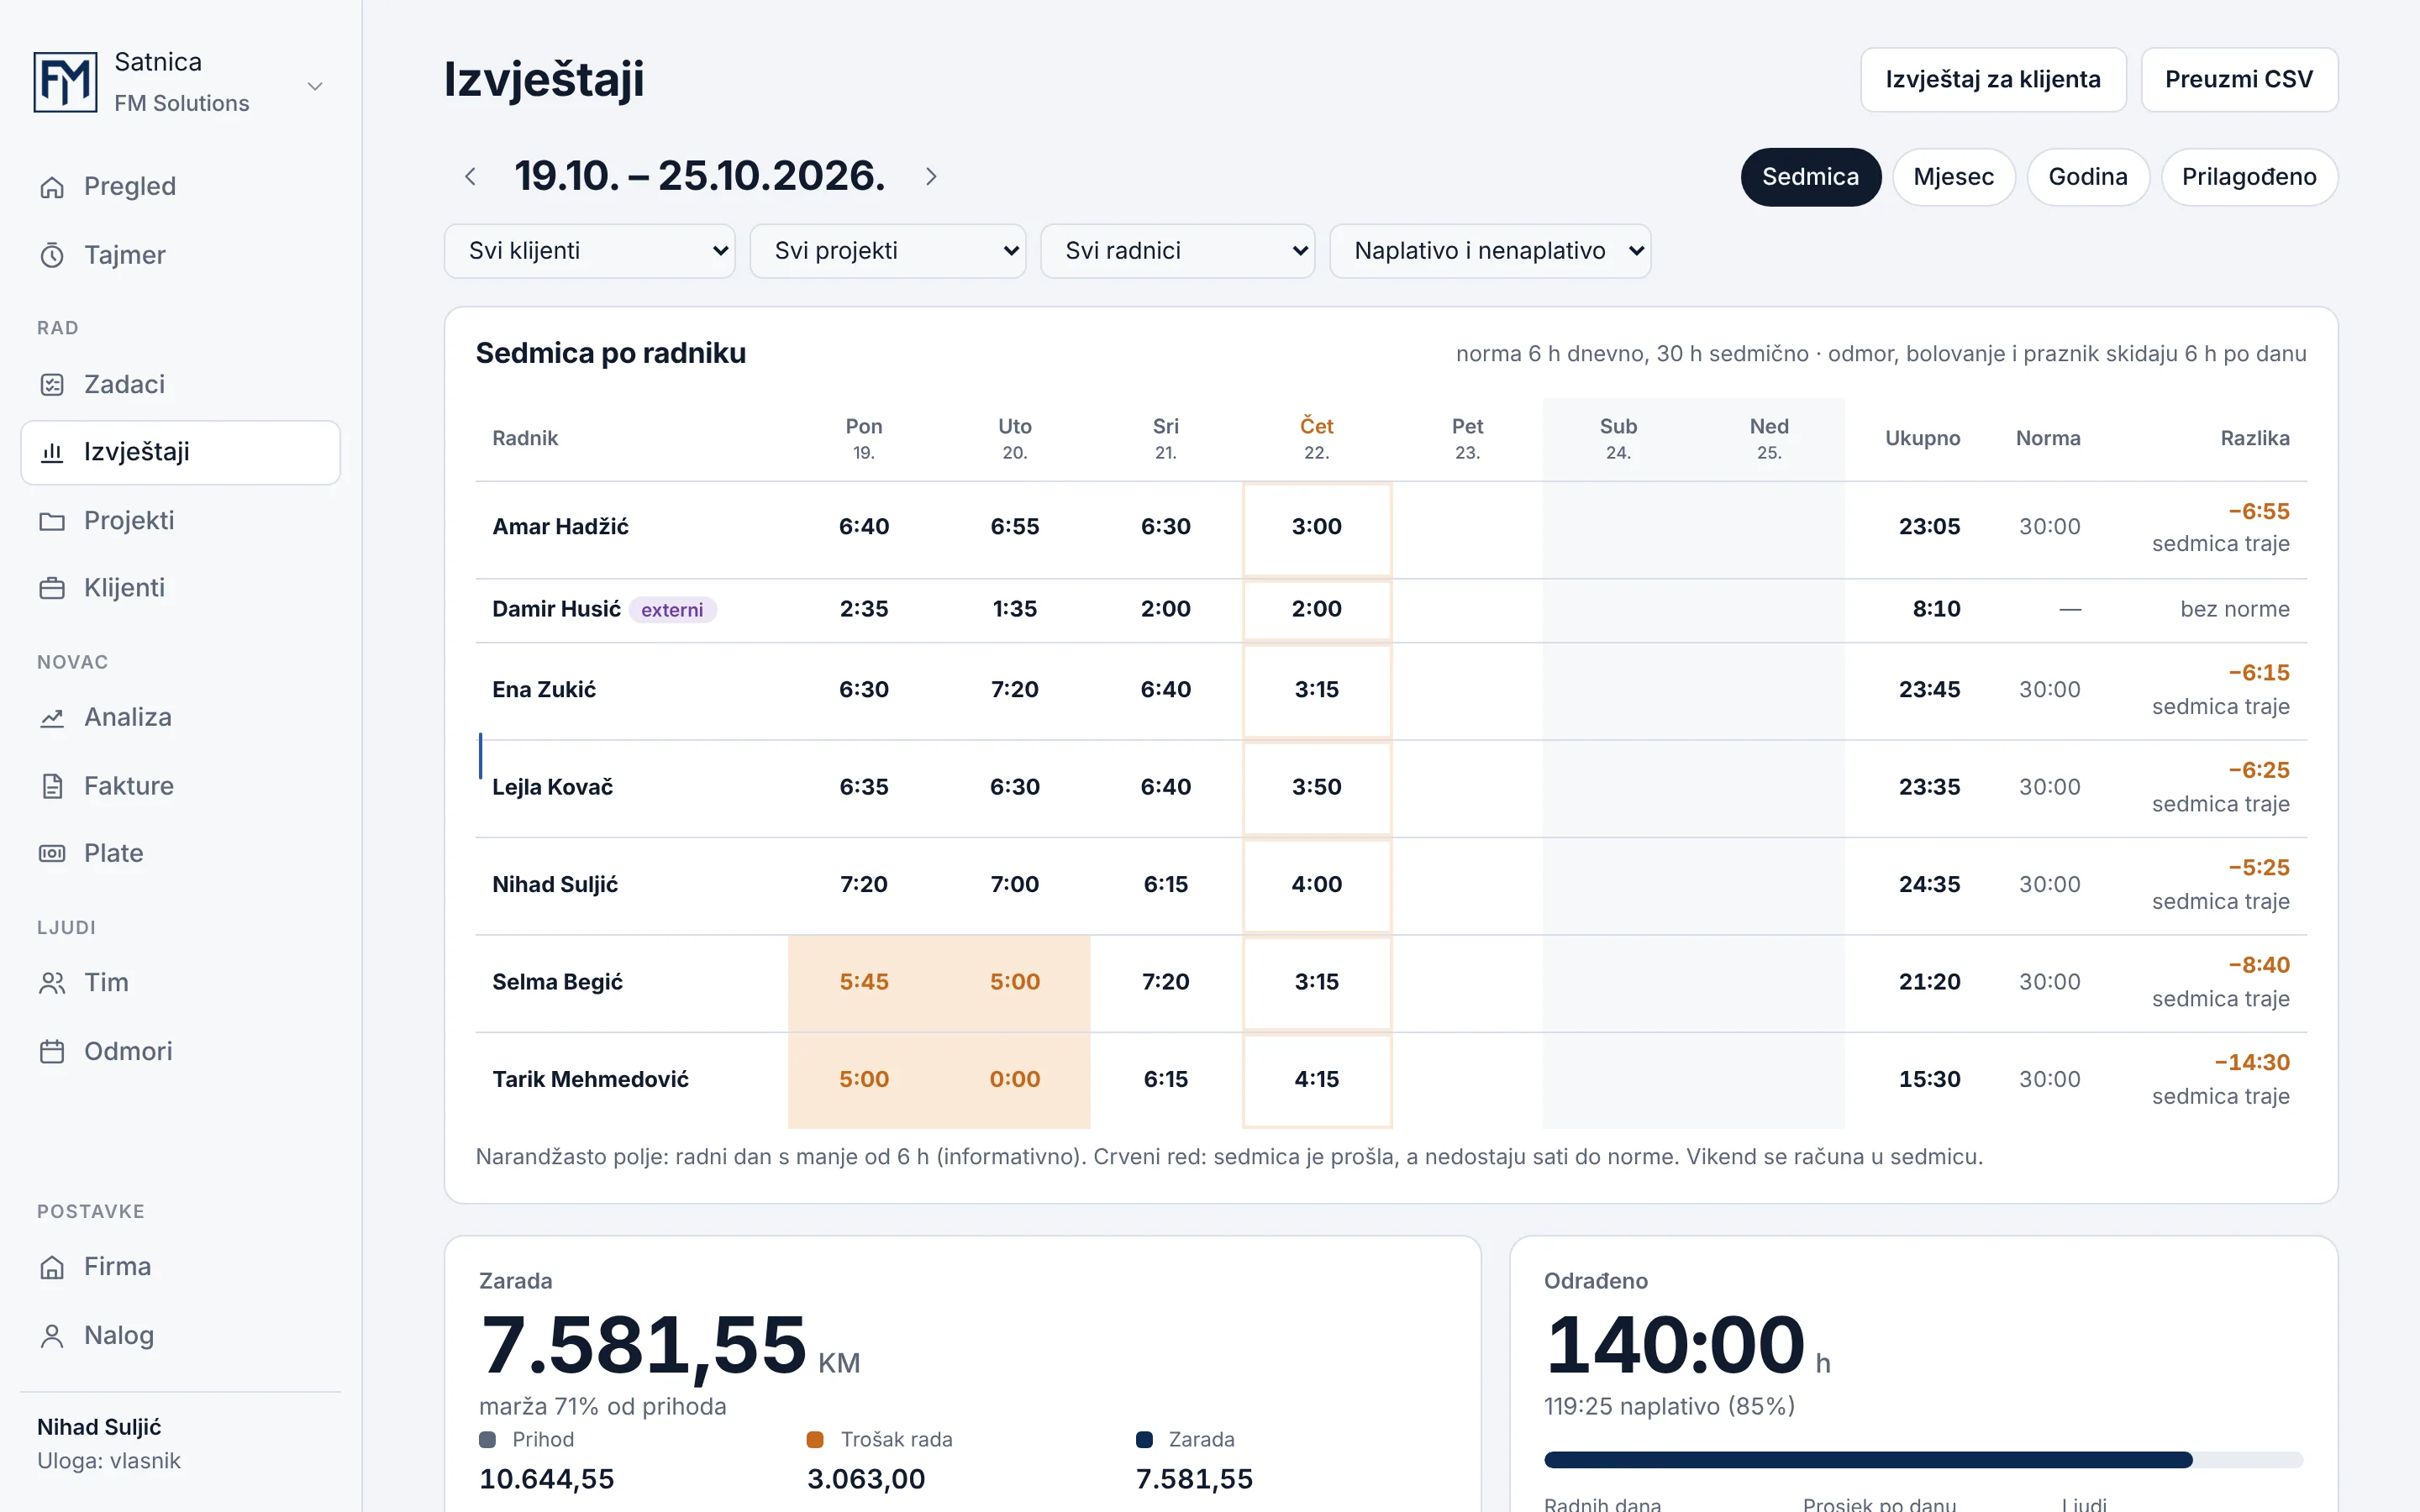
Task: Open the Svi radnici dropdown
Action: pos(1177,251)
